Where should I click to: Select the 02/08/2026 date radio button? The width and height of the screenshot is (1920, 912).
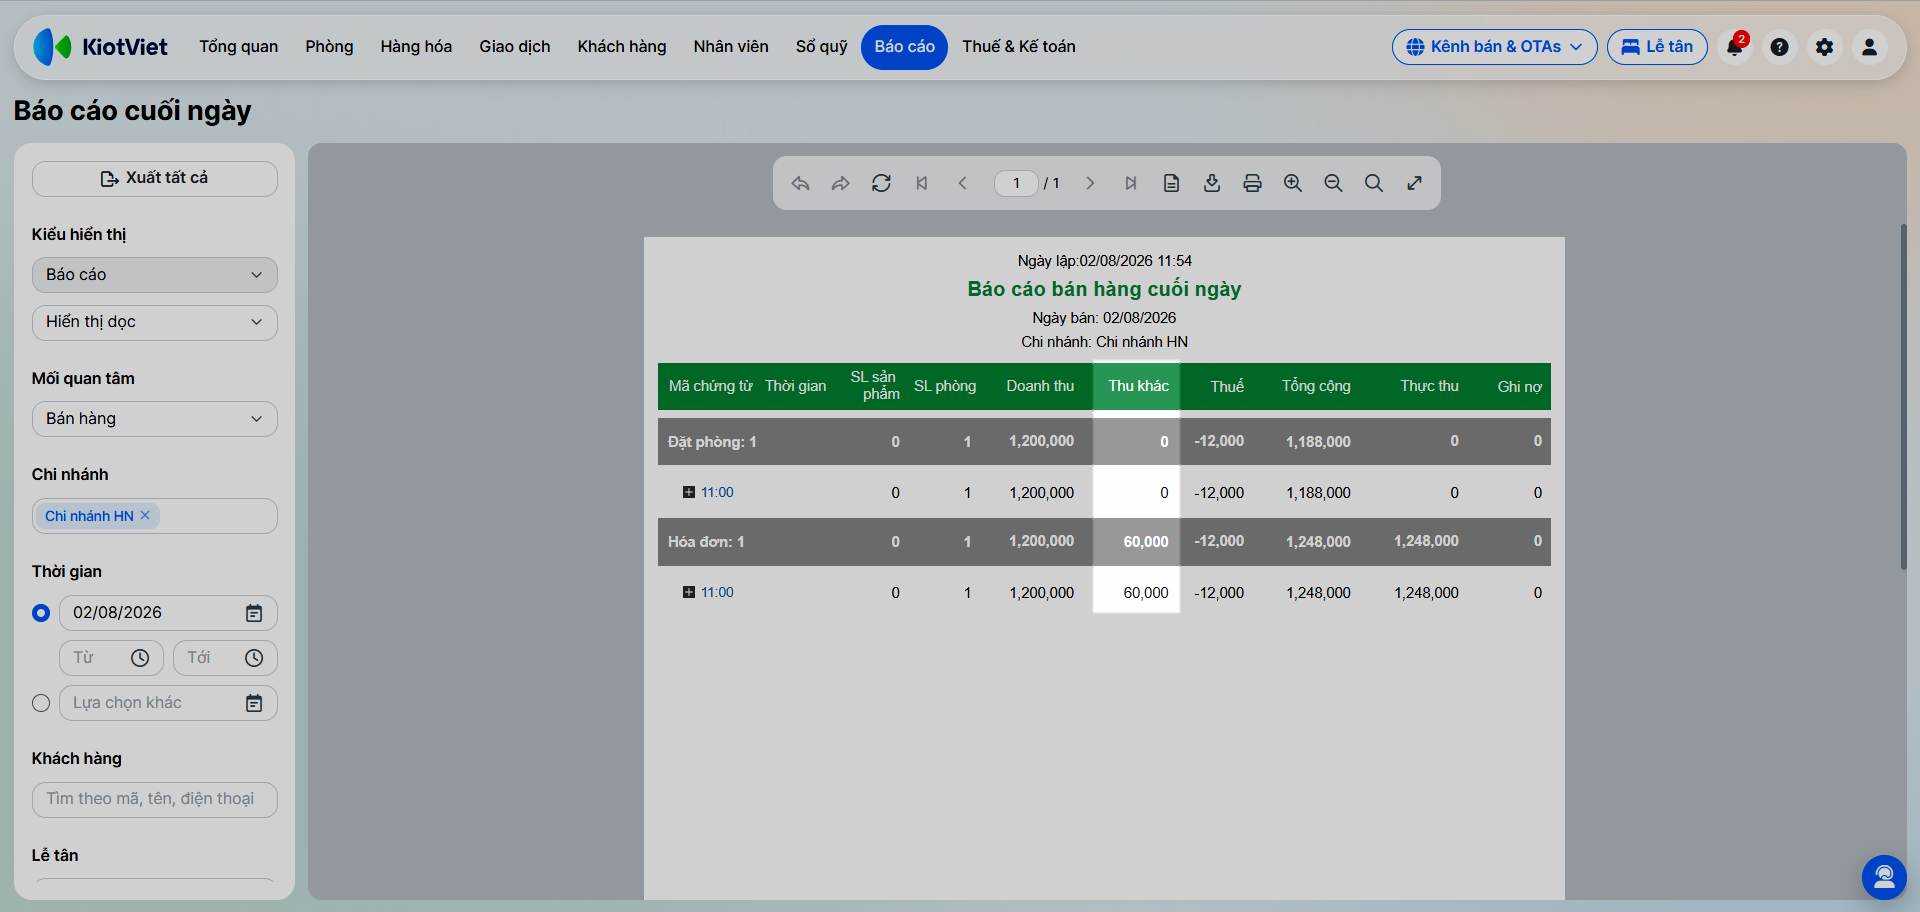pos(41,613)
